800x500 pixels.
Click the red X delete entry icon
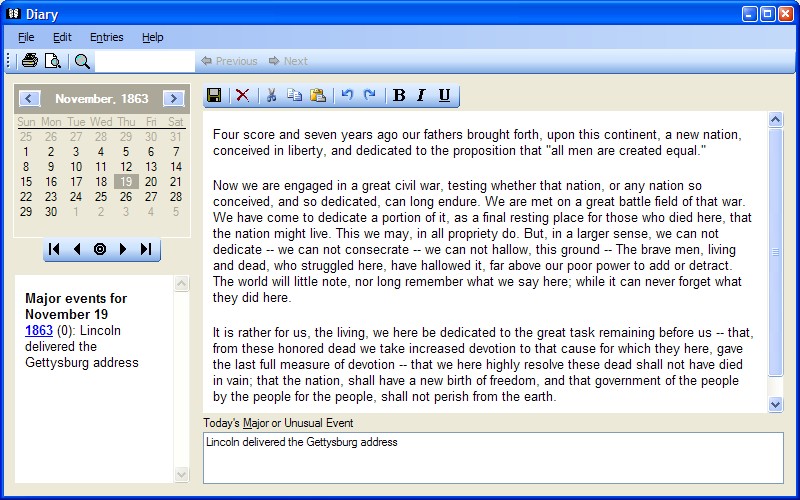pyautogui.click(x=242, y=96)
